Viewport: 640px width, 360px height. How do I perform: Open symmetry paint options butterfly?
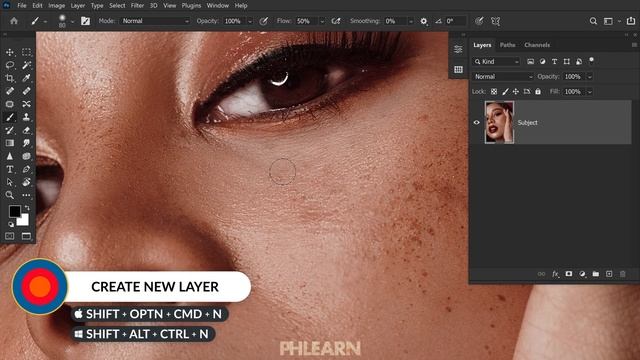point(496,21)
